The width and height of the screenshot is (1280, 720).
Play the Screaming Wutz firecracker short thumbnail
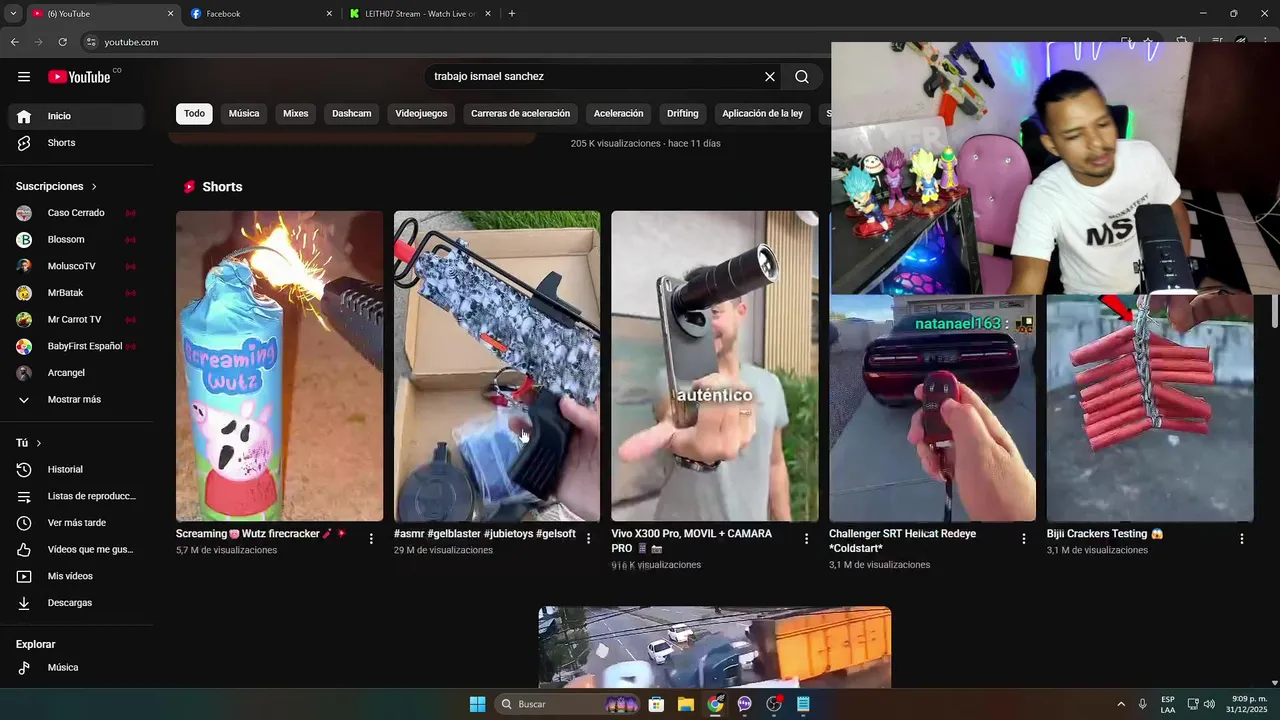click(279, 366)
